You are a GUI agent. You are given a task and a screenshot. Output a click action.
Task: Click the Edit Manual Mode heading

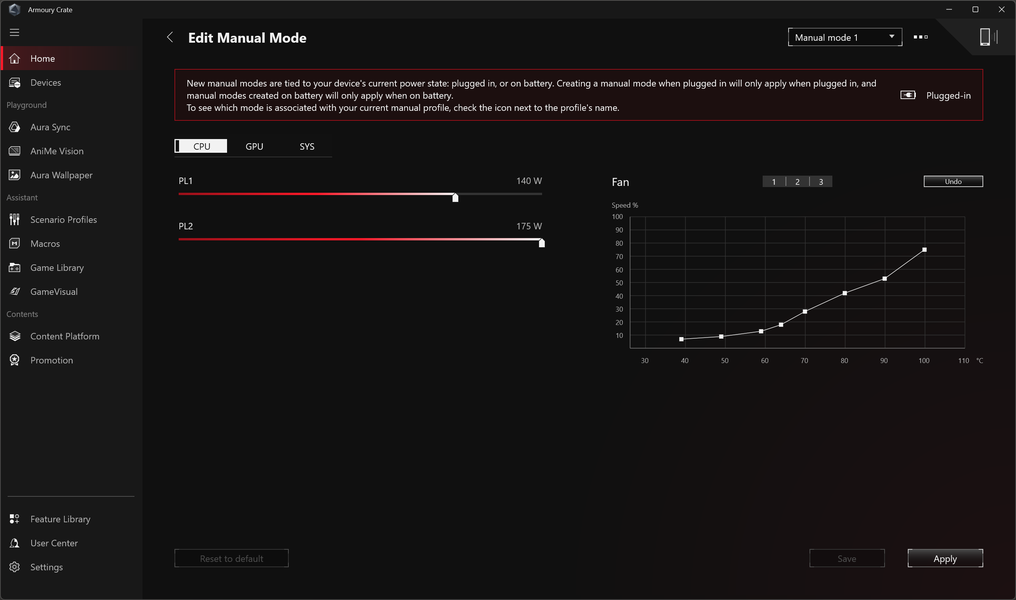point(247,38)
